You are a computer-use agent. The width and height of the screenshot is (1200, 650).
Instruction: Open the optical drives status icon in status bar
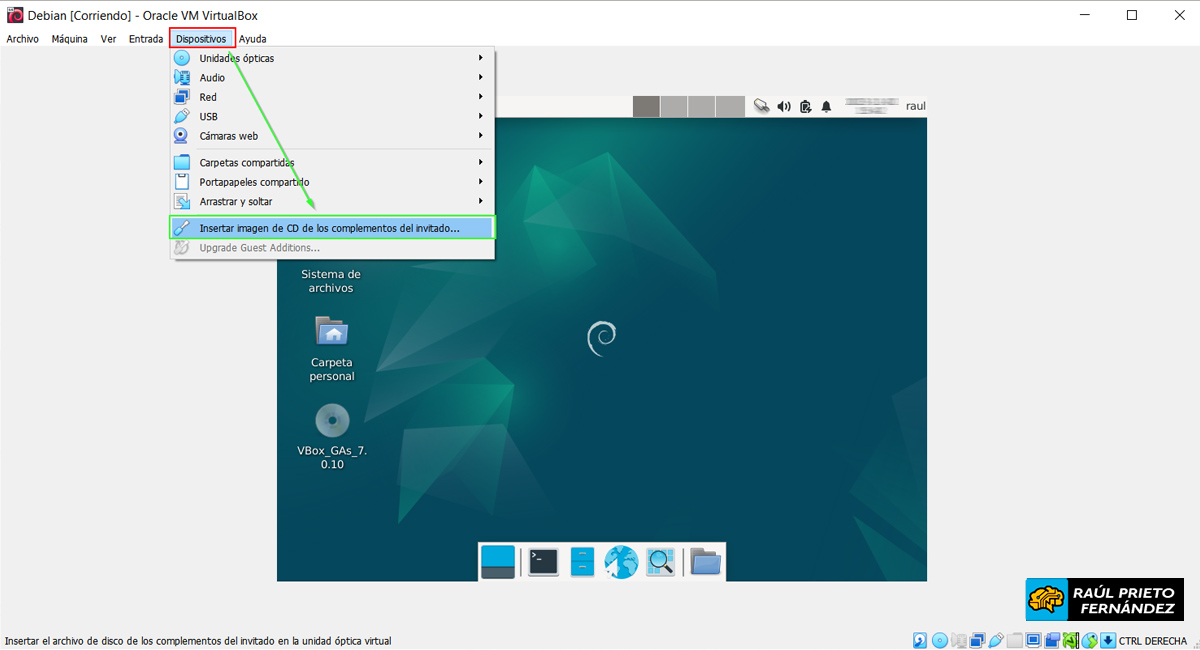[x=938, y=640]
